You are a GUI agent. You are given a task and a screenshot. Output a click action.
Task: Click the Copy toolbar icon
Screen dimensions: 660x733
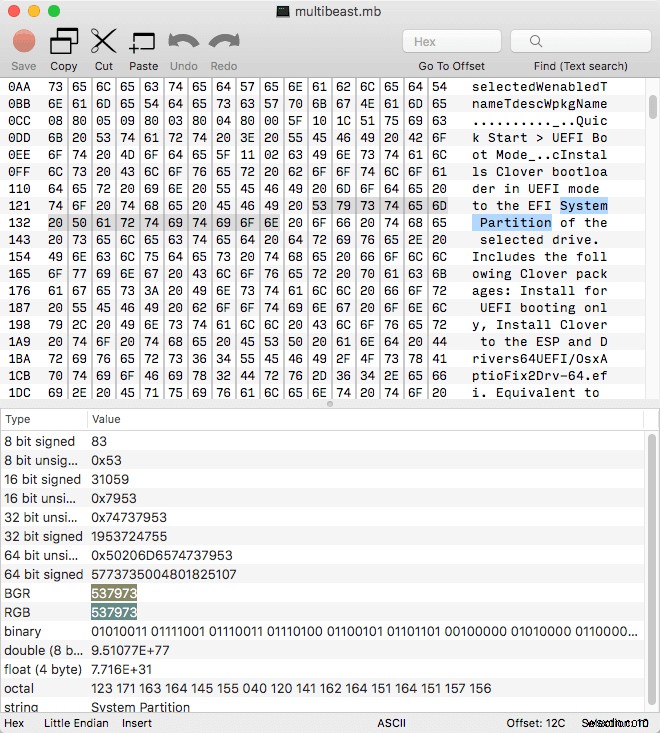coord(64,42)
